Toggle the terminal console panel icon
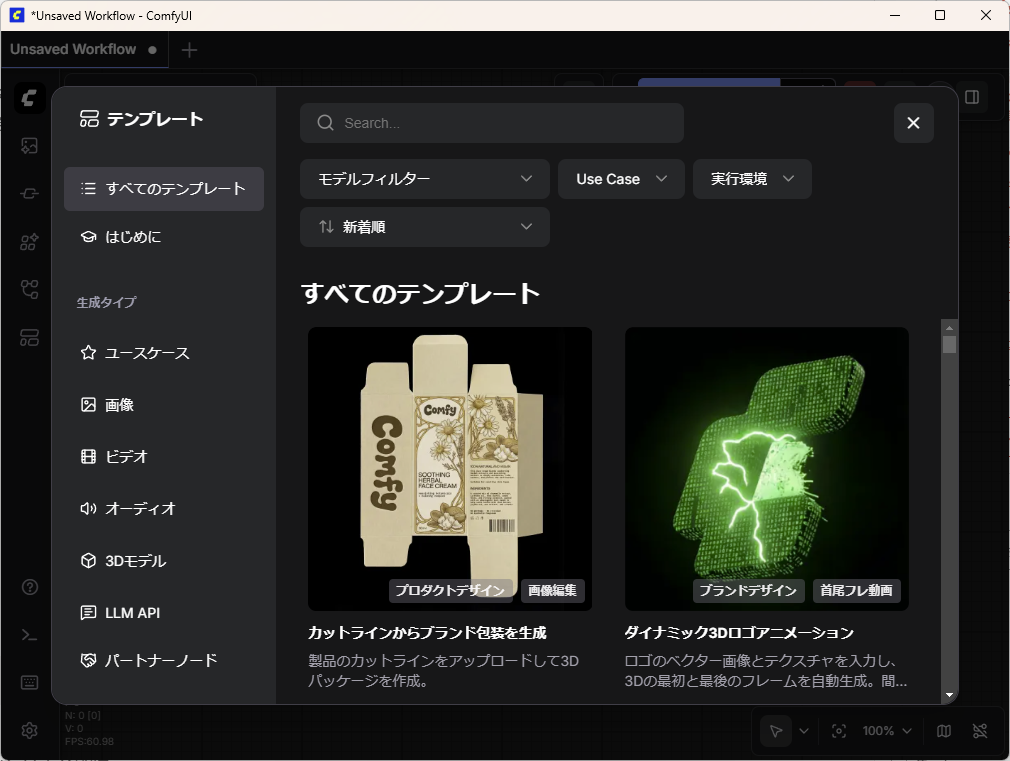Screen dimensions: 1010x761 (29, 635)
